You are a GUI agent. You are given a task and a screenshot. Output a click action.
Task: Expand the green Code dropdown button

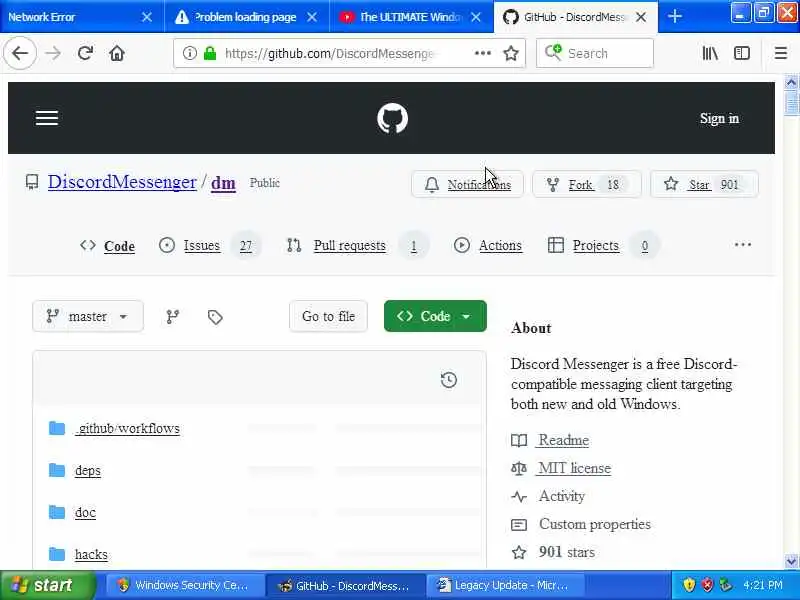pos(435,316)
